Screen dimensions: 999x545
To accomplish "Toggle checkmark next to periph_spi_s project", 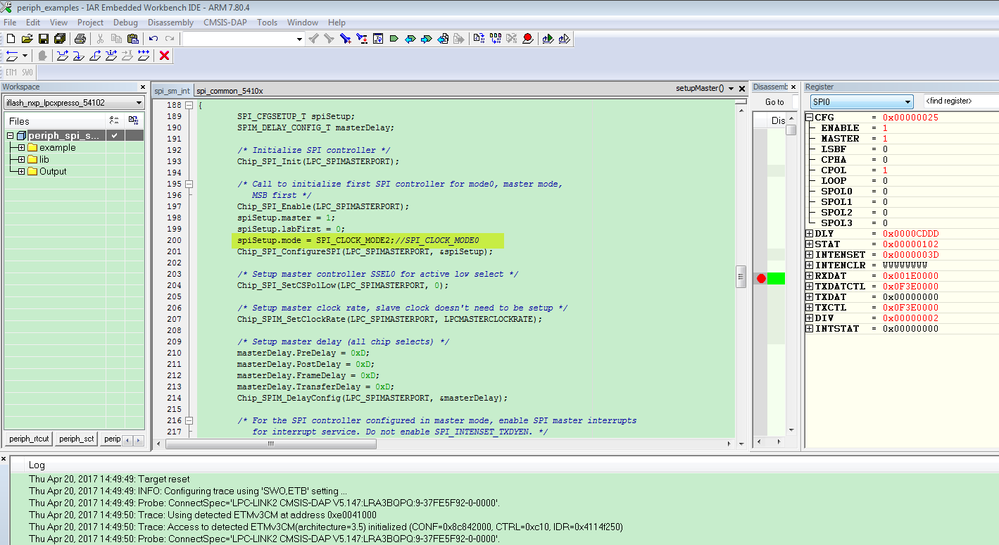I will click(x=115, y=136).
